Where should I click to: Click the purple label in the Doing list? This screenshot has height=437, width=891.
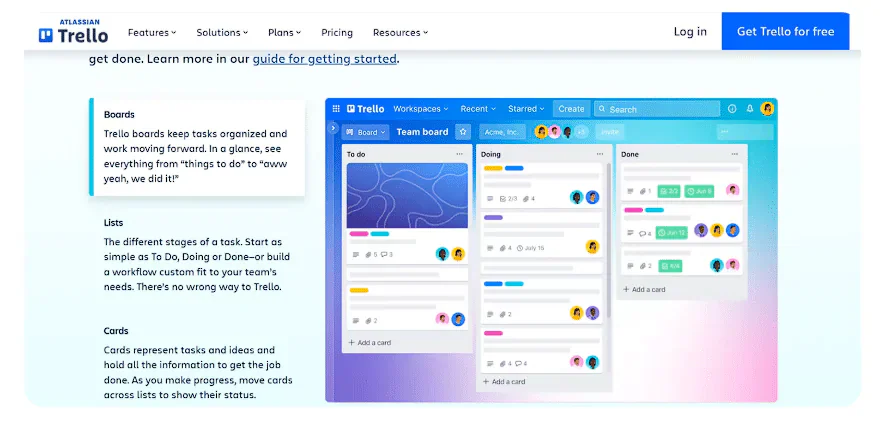[x=493, y=218]
